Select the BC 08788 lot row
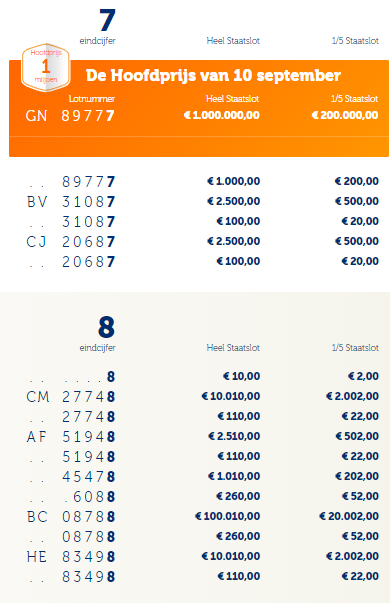This screenshot has width=390, height=603. click(x=203, y=516)
